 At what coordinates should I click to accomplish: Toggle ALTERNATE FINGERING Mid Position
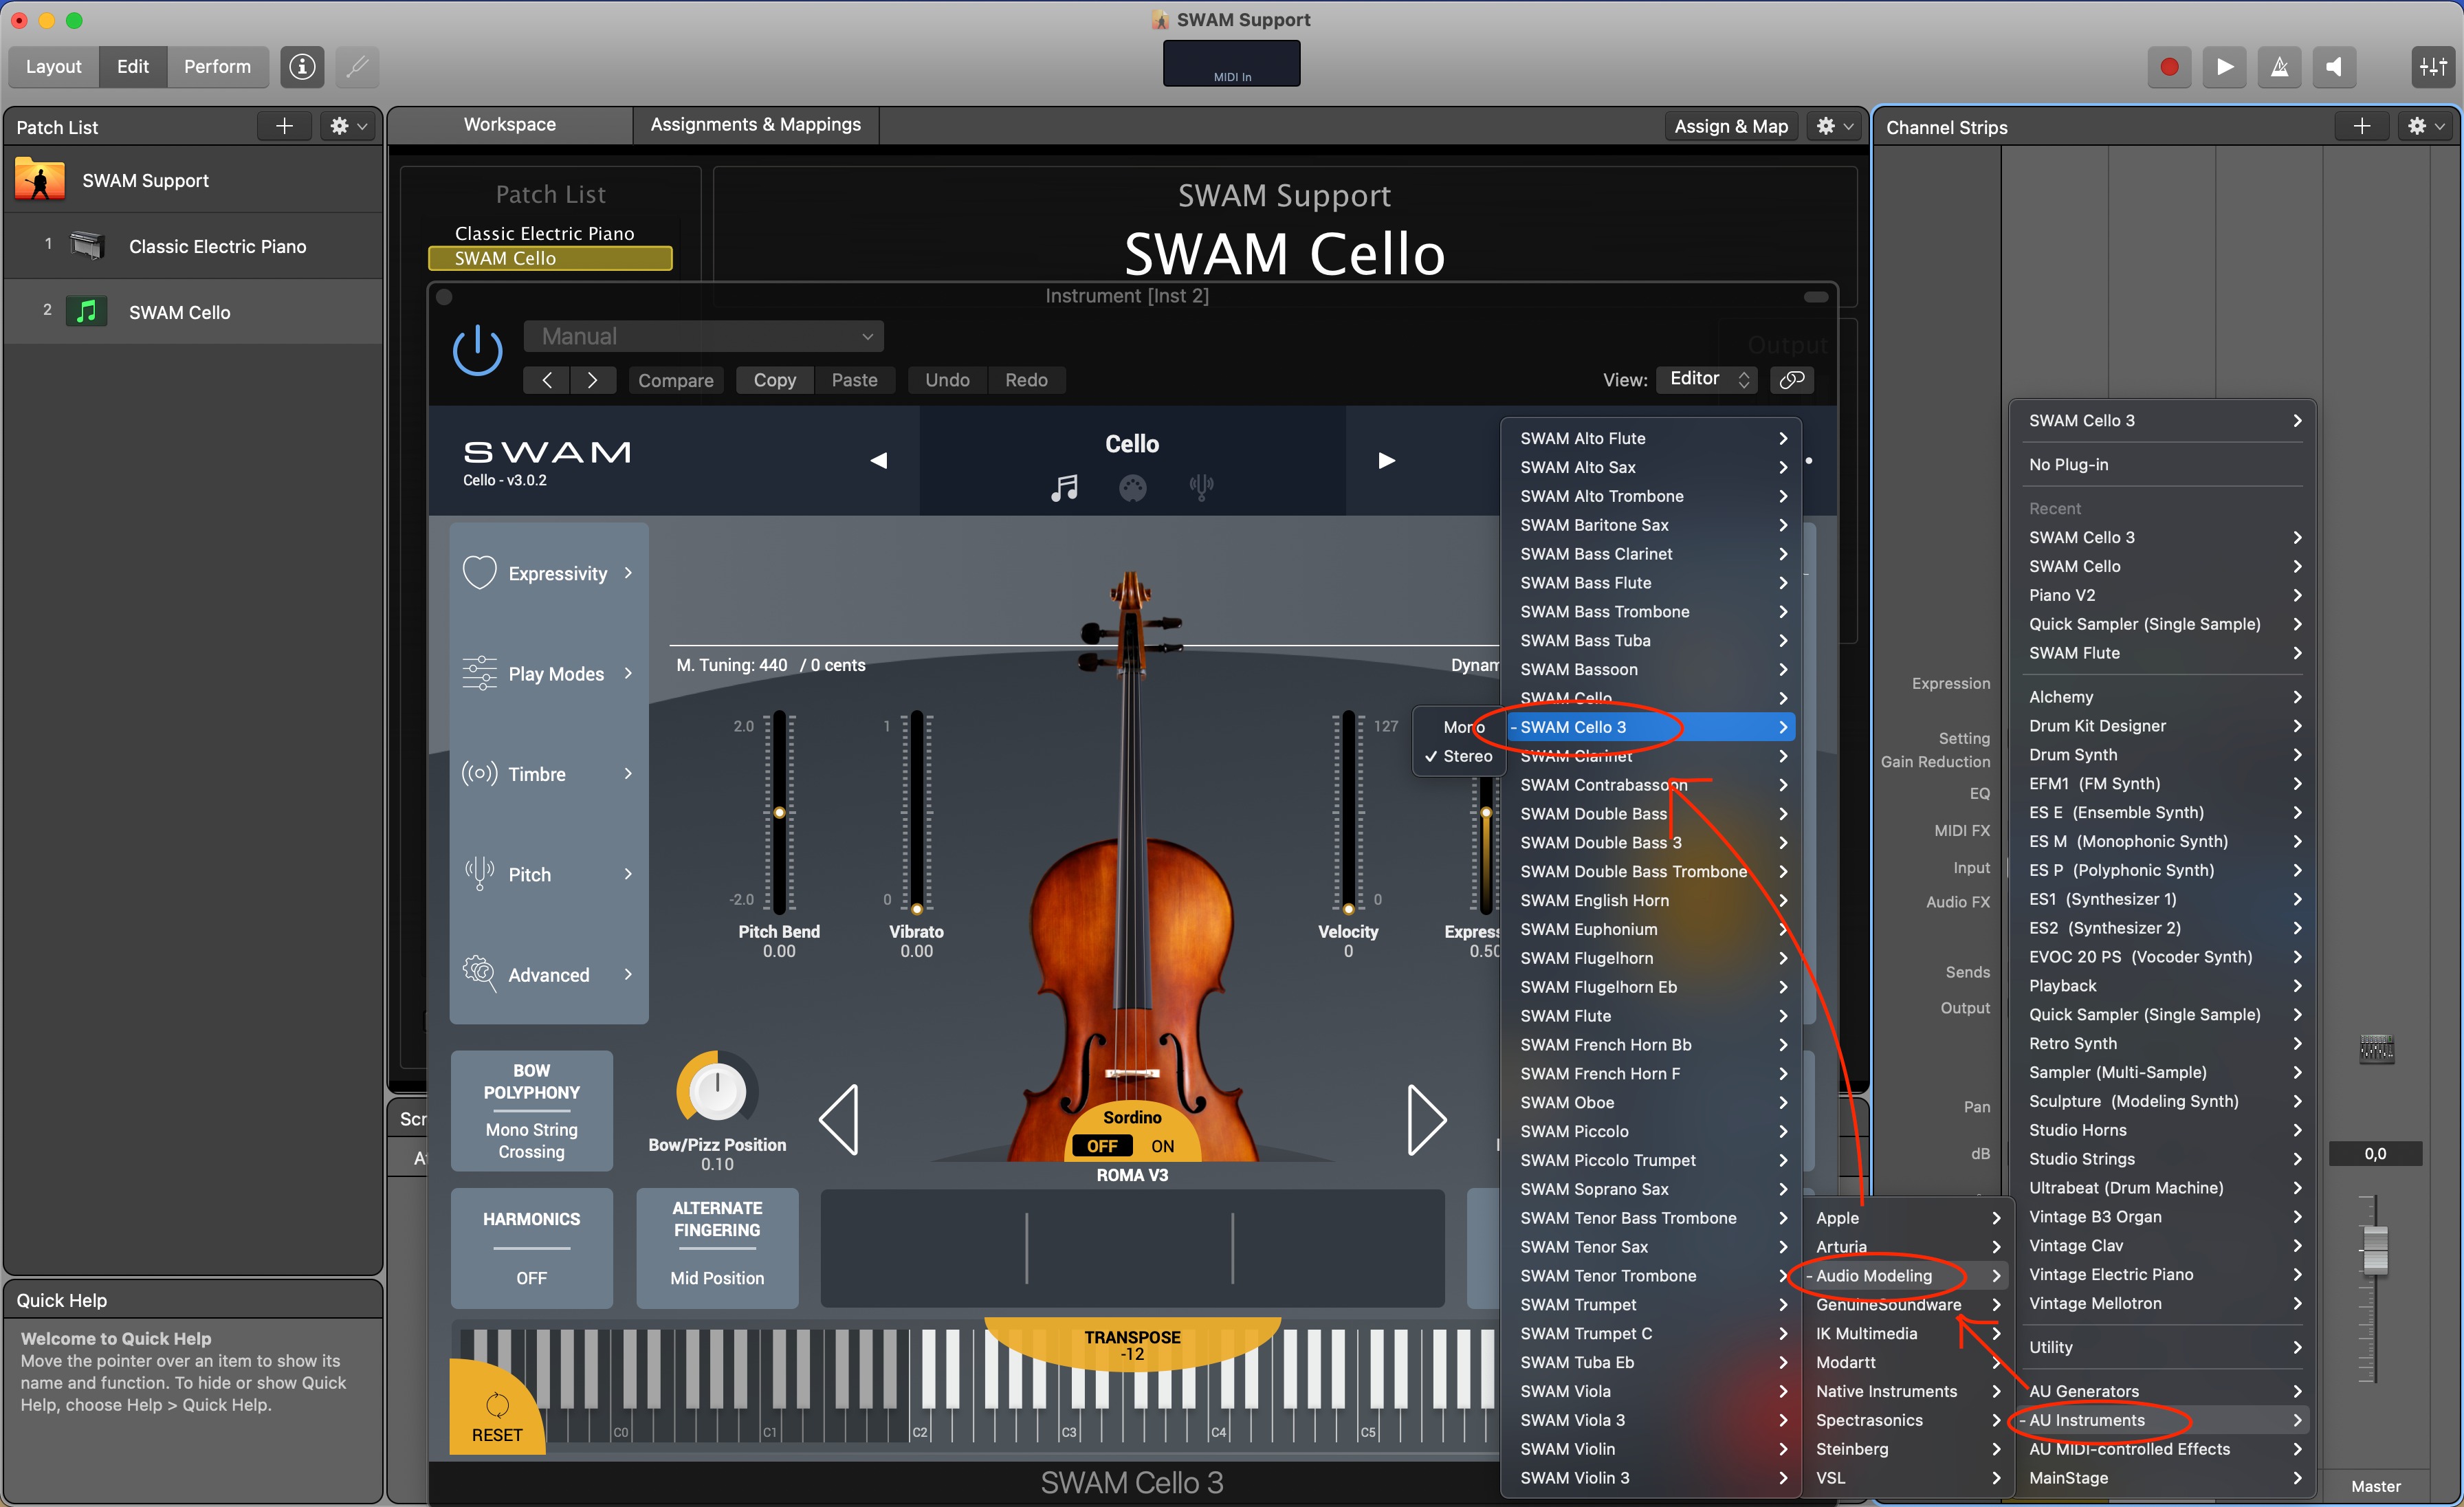717,1248
